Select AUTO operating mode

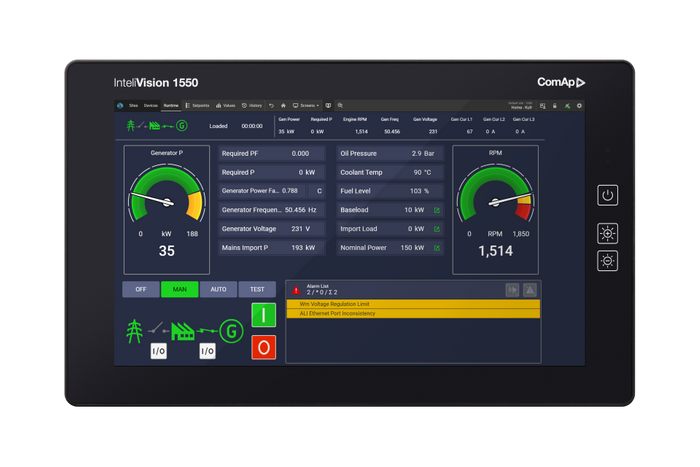(x=218, y=289)
